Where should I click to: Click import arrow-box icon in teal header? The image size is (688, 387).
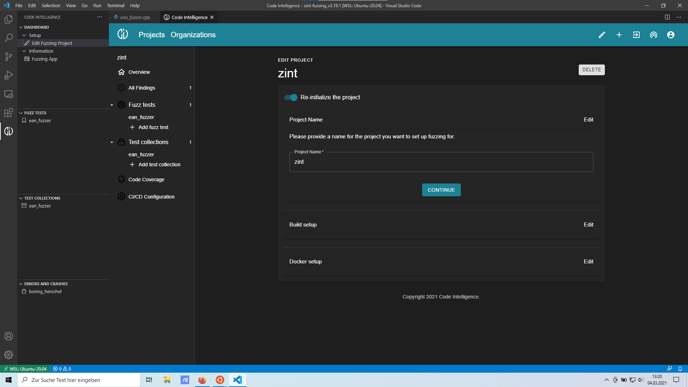point(636,35)
